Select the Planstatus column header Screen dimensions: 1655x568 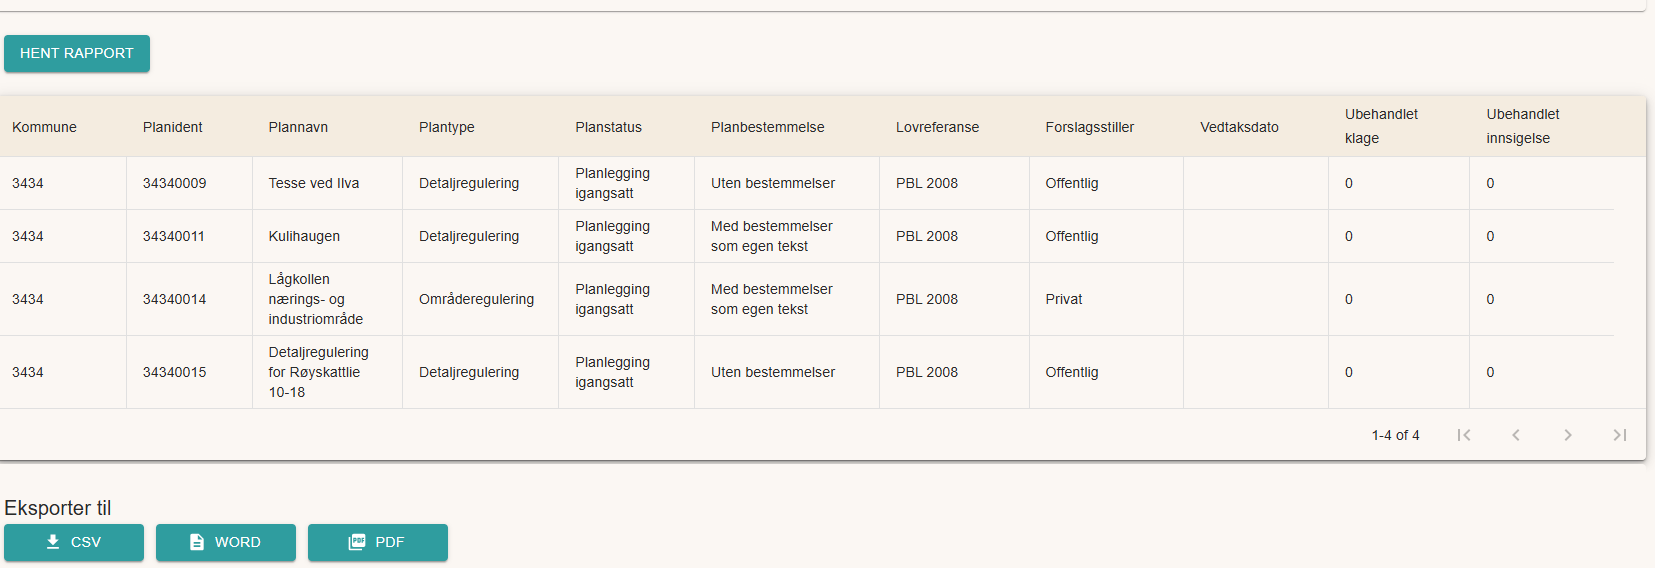[x=608, y=127]
